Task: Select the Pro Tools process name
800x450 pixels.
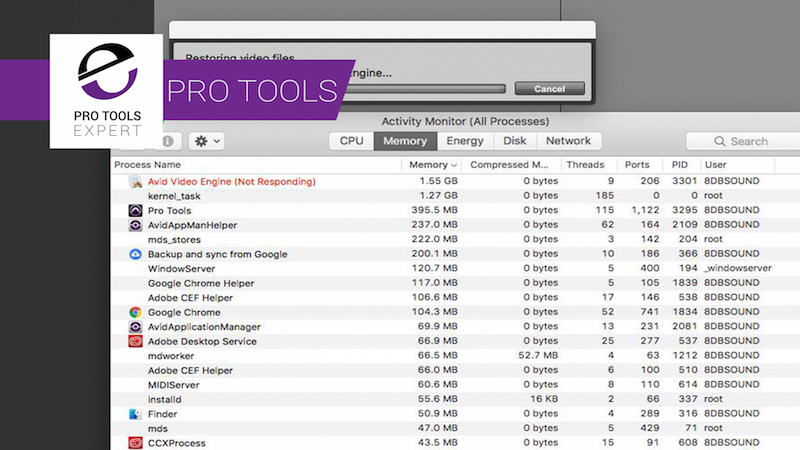Action: tap(169, 210)
